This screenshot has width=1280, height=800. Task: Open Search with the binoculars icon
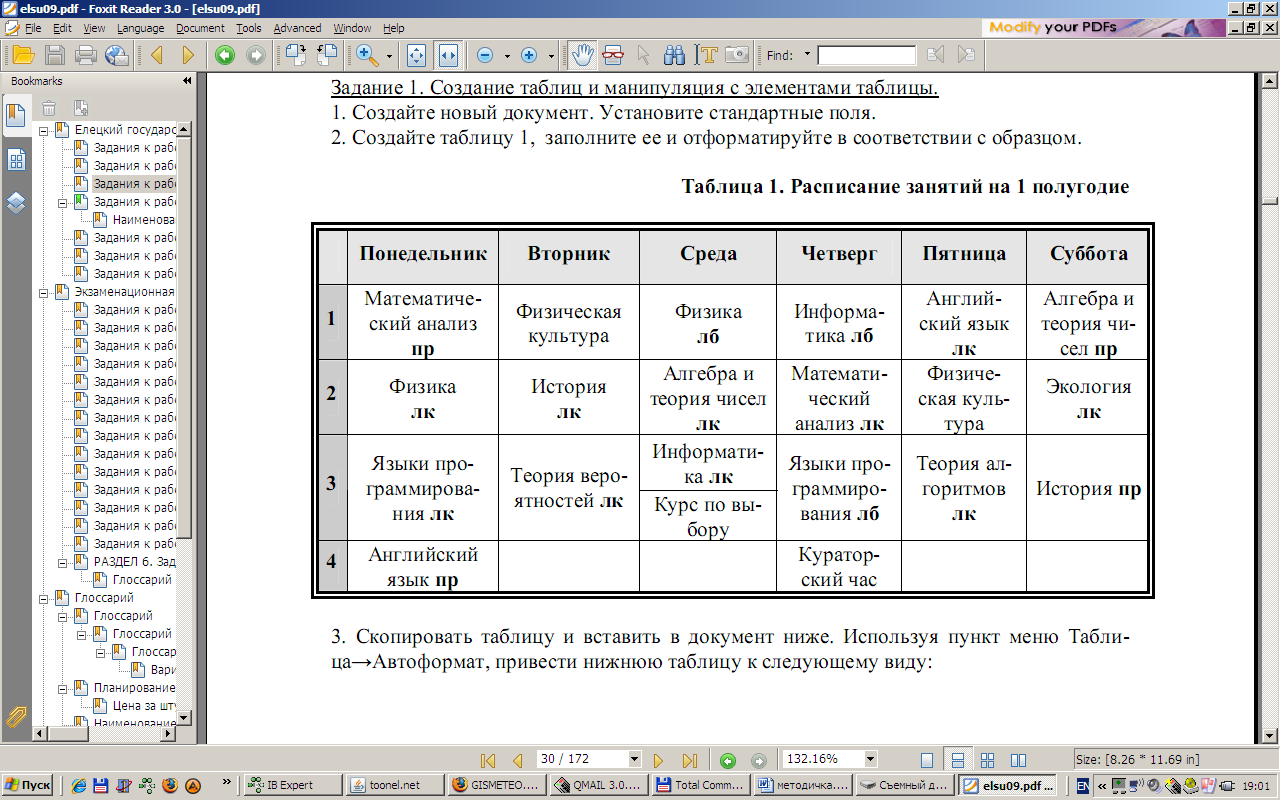(x=675, y=55)
